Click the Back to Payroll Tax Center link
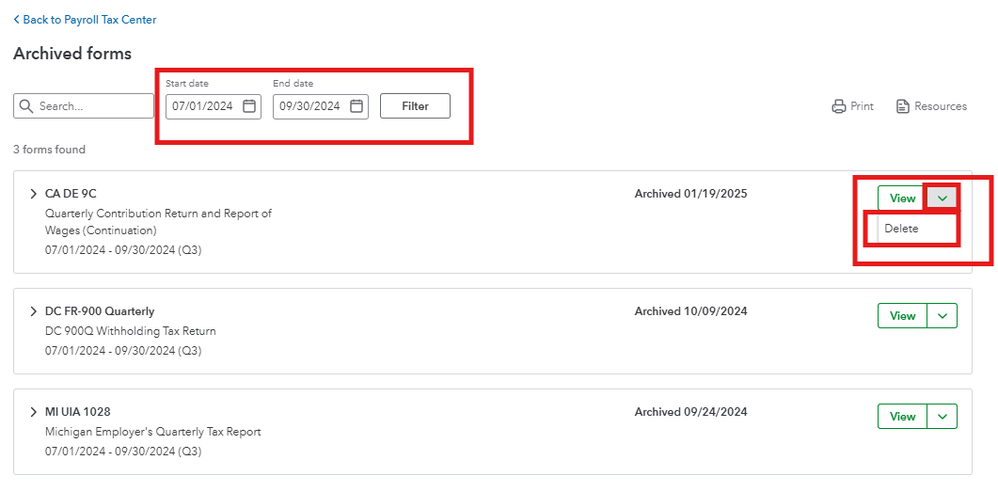Screen dimensions: 998x492 [x=84, y=20]
